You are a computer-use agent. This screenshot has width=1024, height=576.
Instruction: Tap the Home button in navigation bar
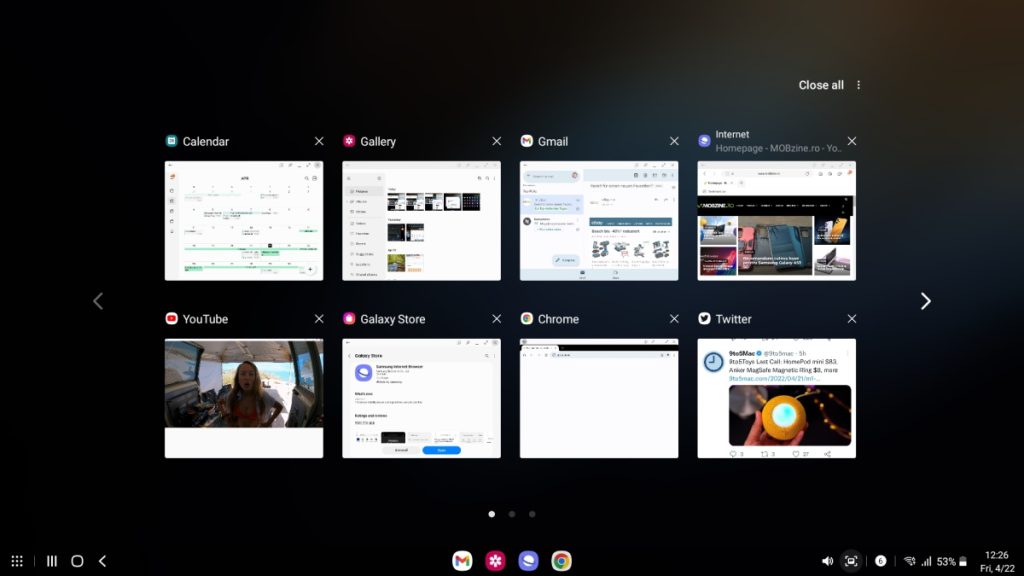77,561
